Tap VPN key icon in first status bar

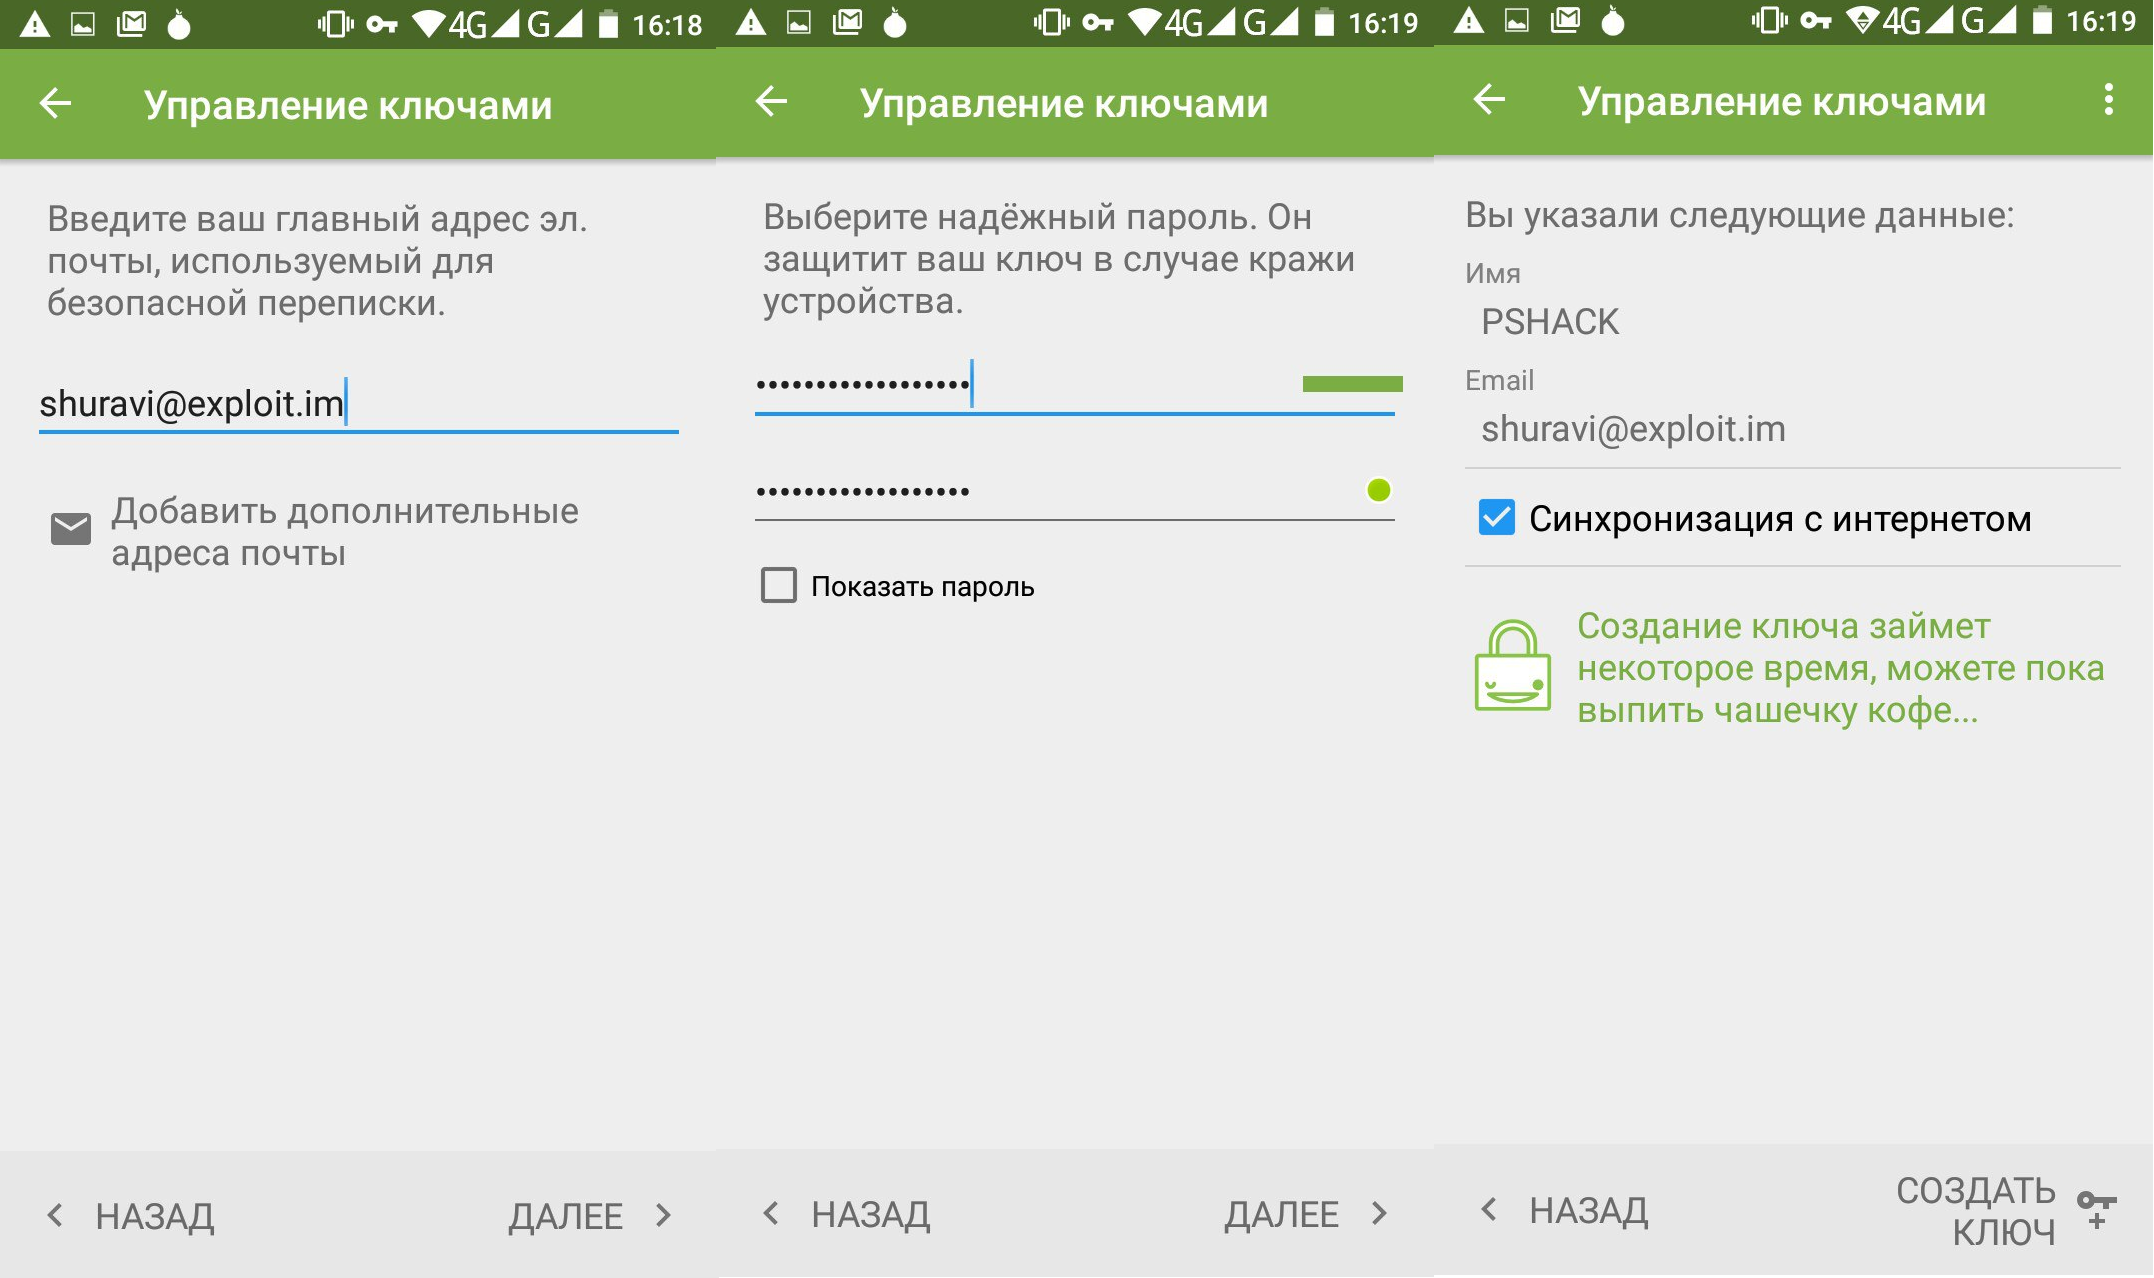coord(381,24)
